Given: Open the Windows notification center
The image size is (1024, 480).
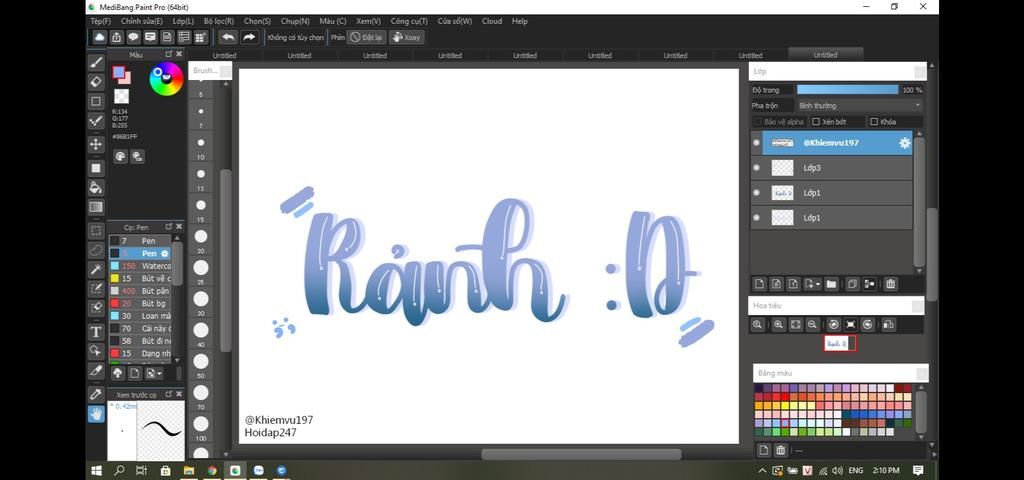Looking at the screenshot, I should click(918, 470).
